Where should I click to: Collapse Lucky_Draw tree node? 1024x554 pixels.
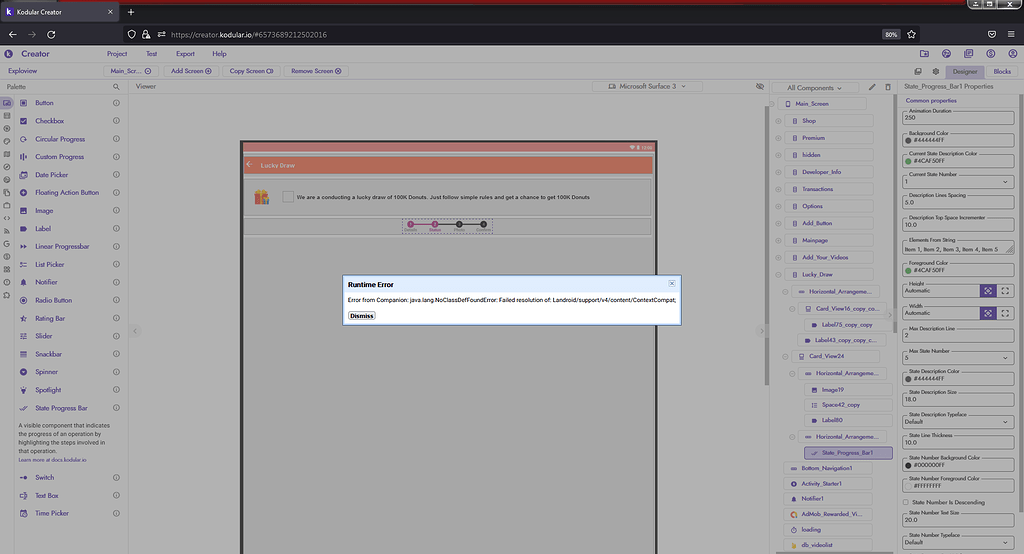click(778, 274)
